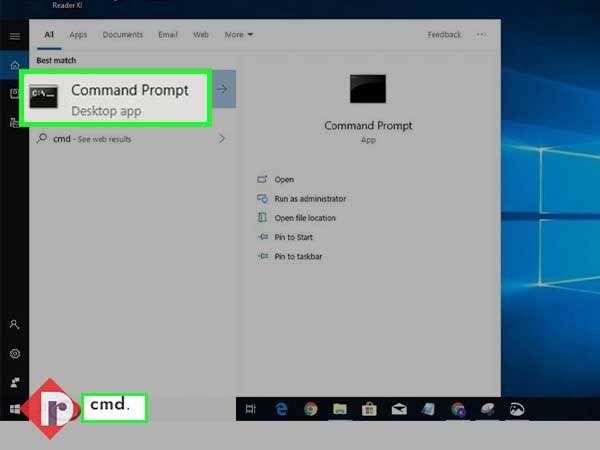Image resolution: width=600 pixels, height=450 pixels.
Task: Click the sidebar icon below Settings gear
Action: (x=15, y=383)
